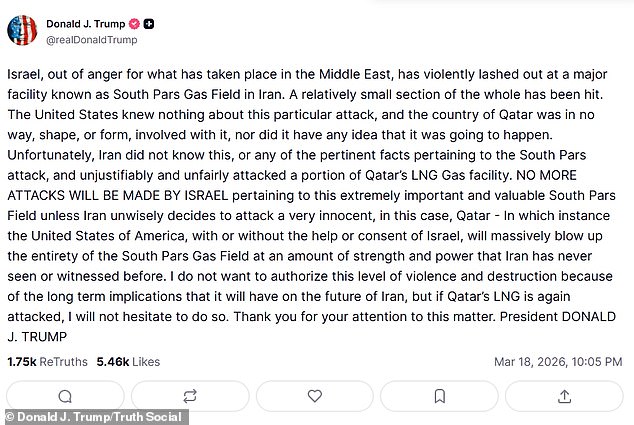Click the post's opening words "Israel, out of anger"

click(66, 76)
